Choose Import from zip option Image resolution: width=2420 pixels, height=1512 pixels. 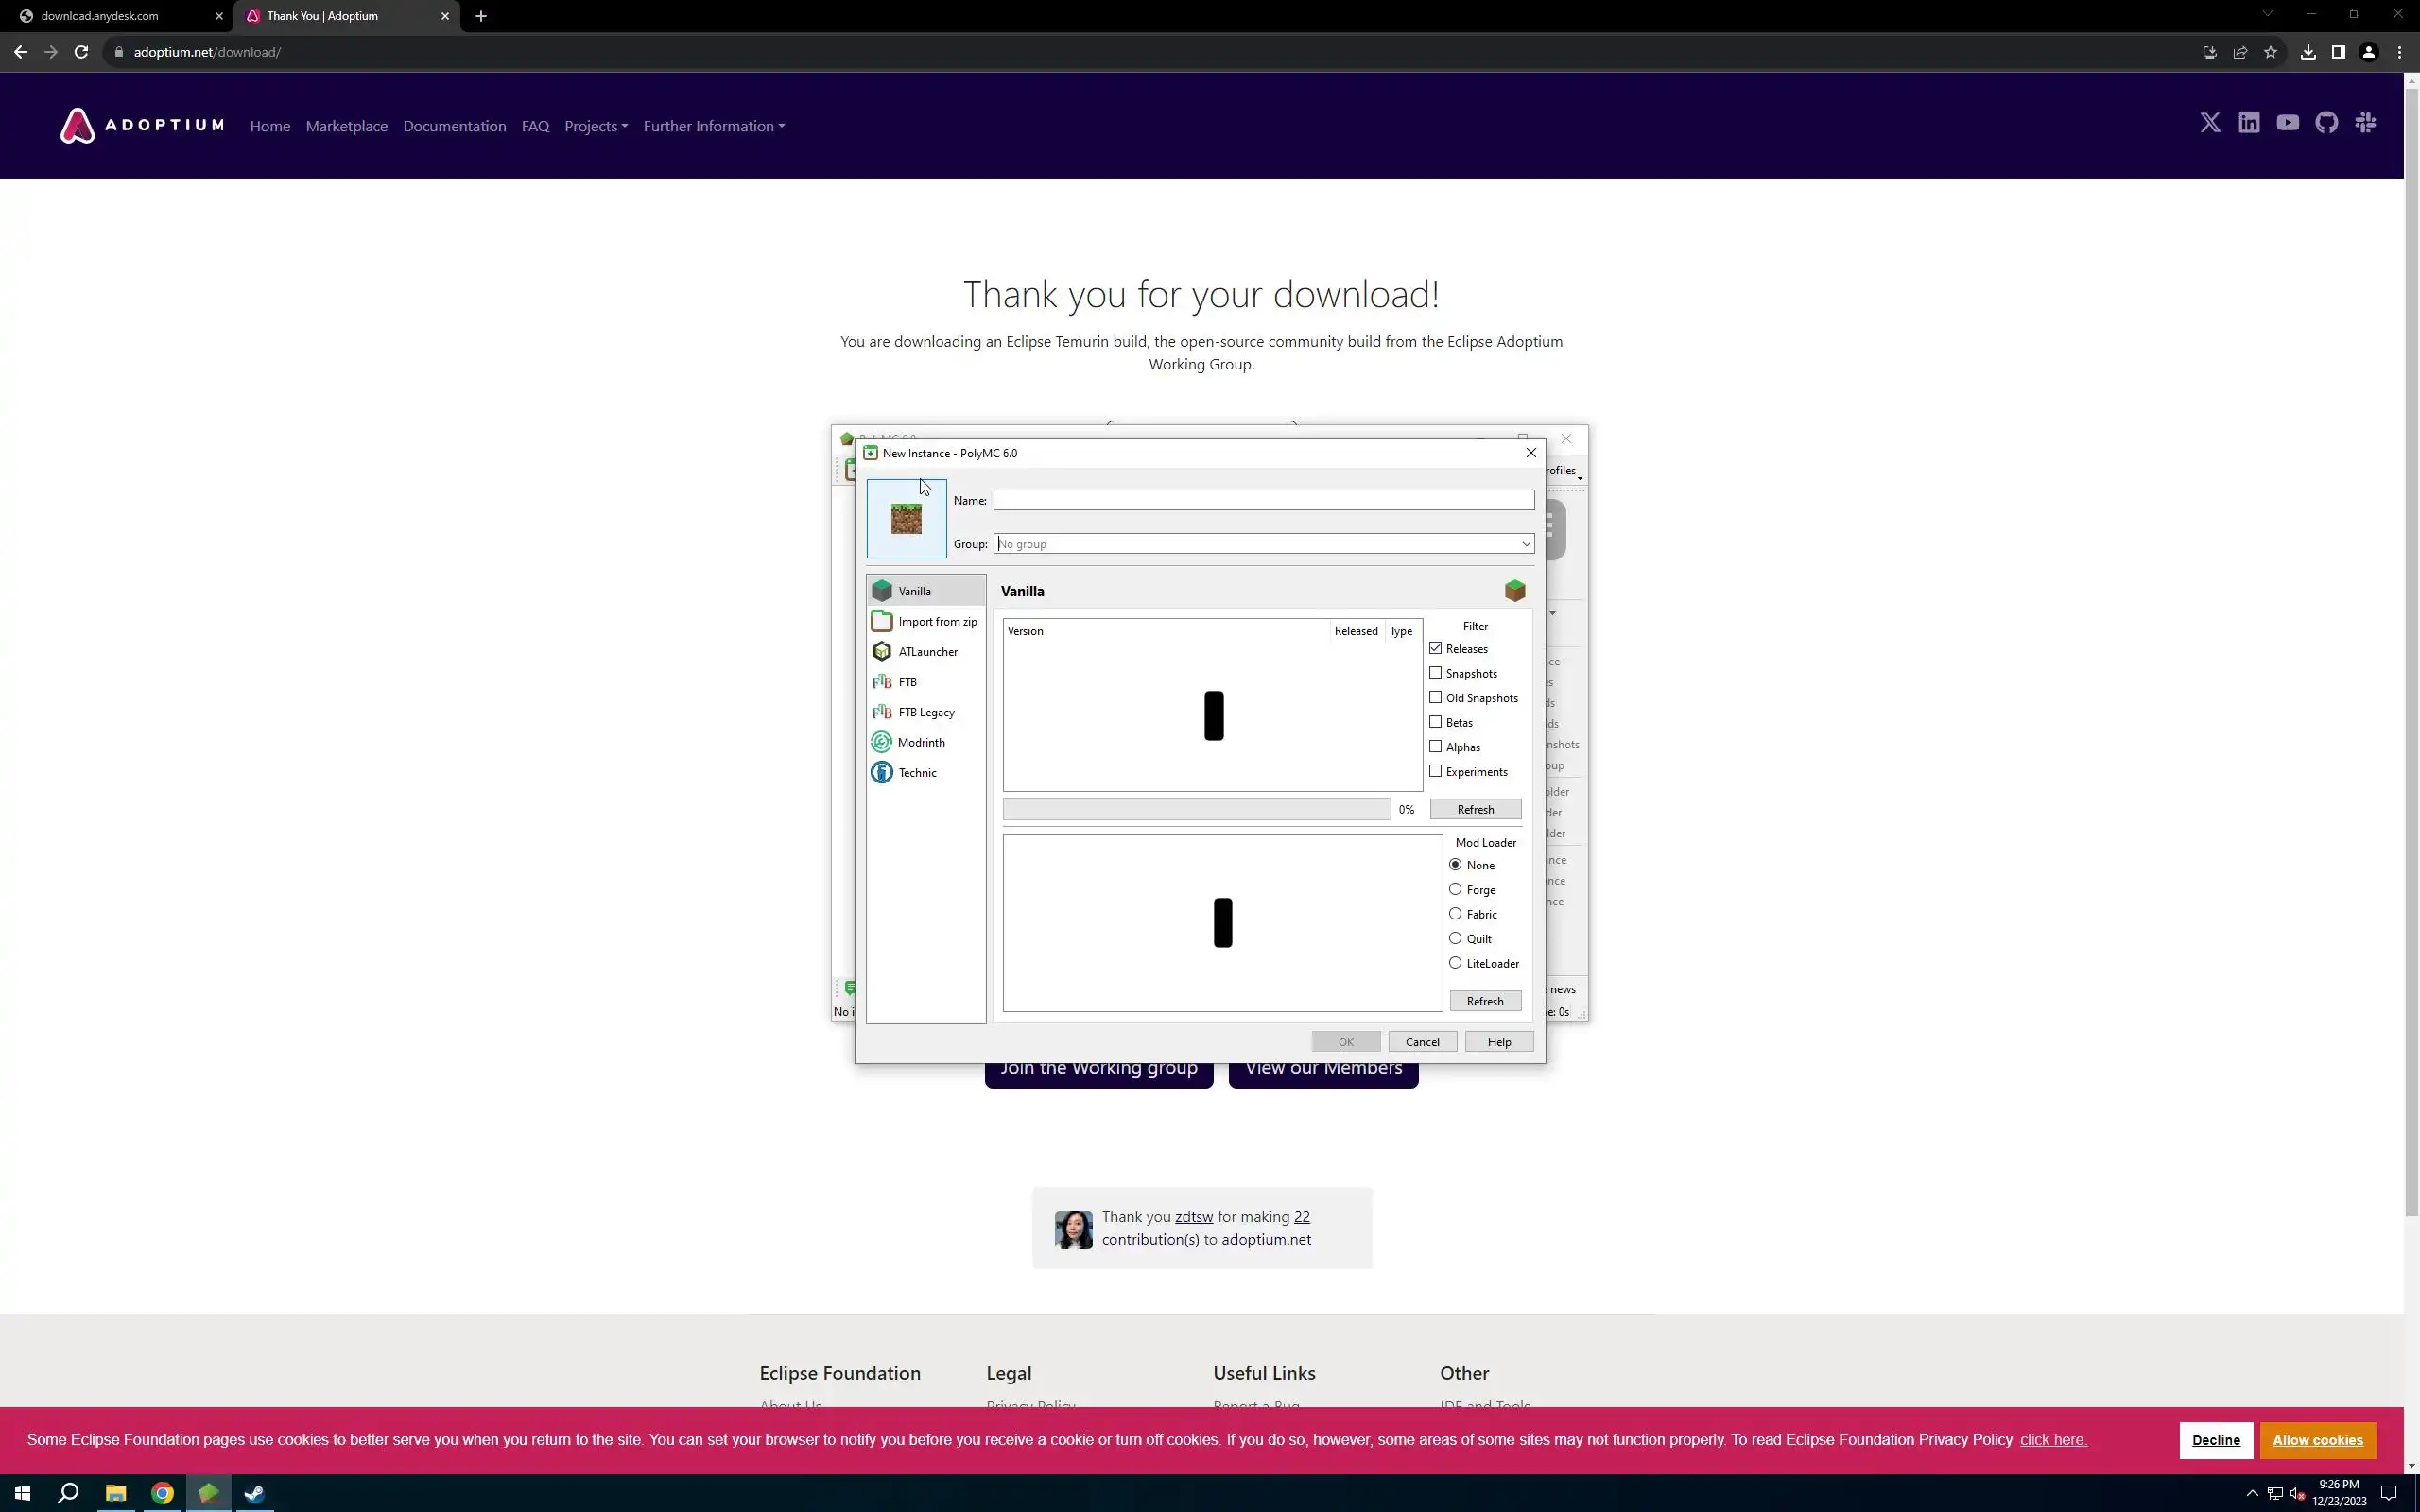coord(936,622)
